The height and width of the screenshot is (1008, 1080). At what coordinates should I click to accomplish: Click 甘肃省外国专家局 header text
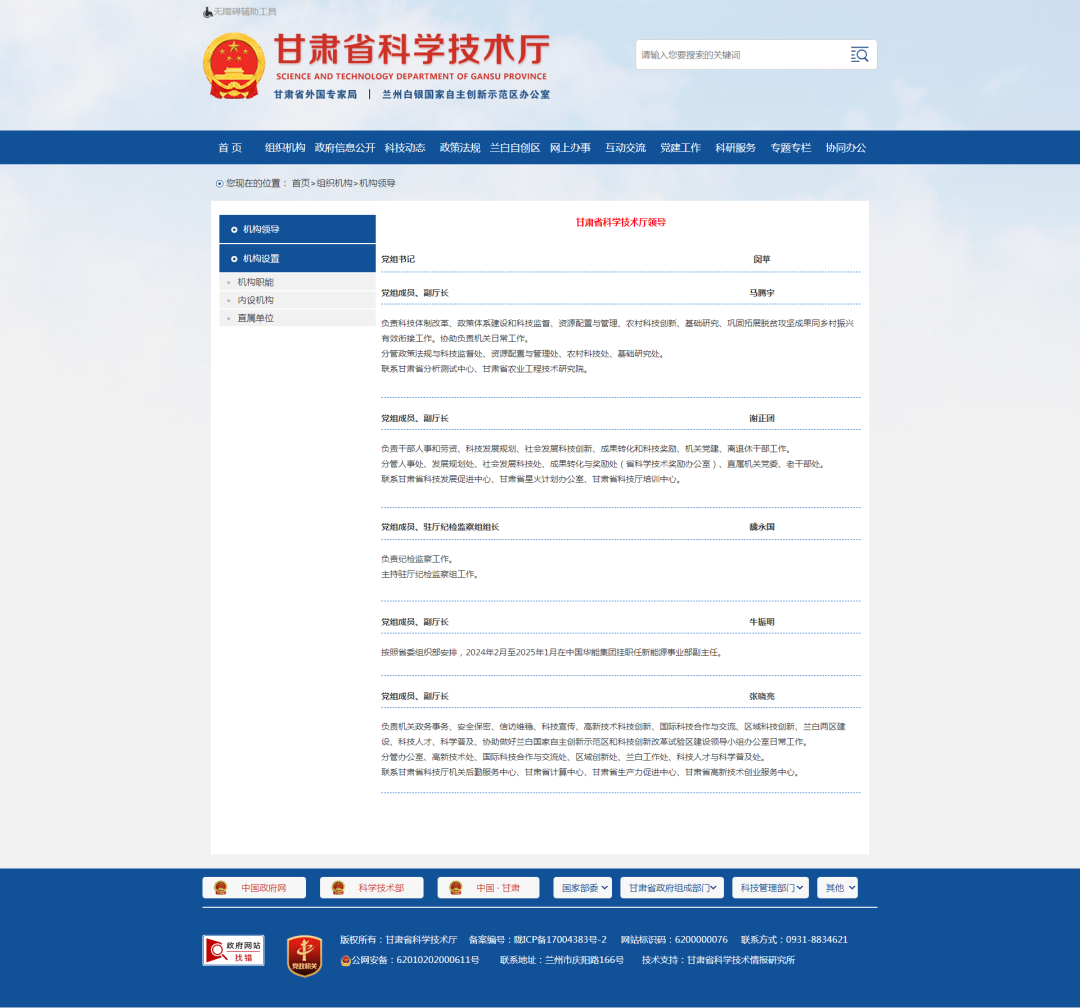pos(315,94)
